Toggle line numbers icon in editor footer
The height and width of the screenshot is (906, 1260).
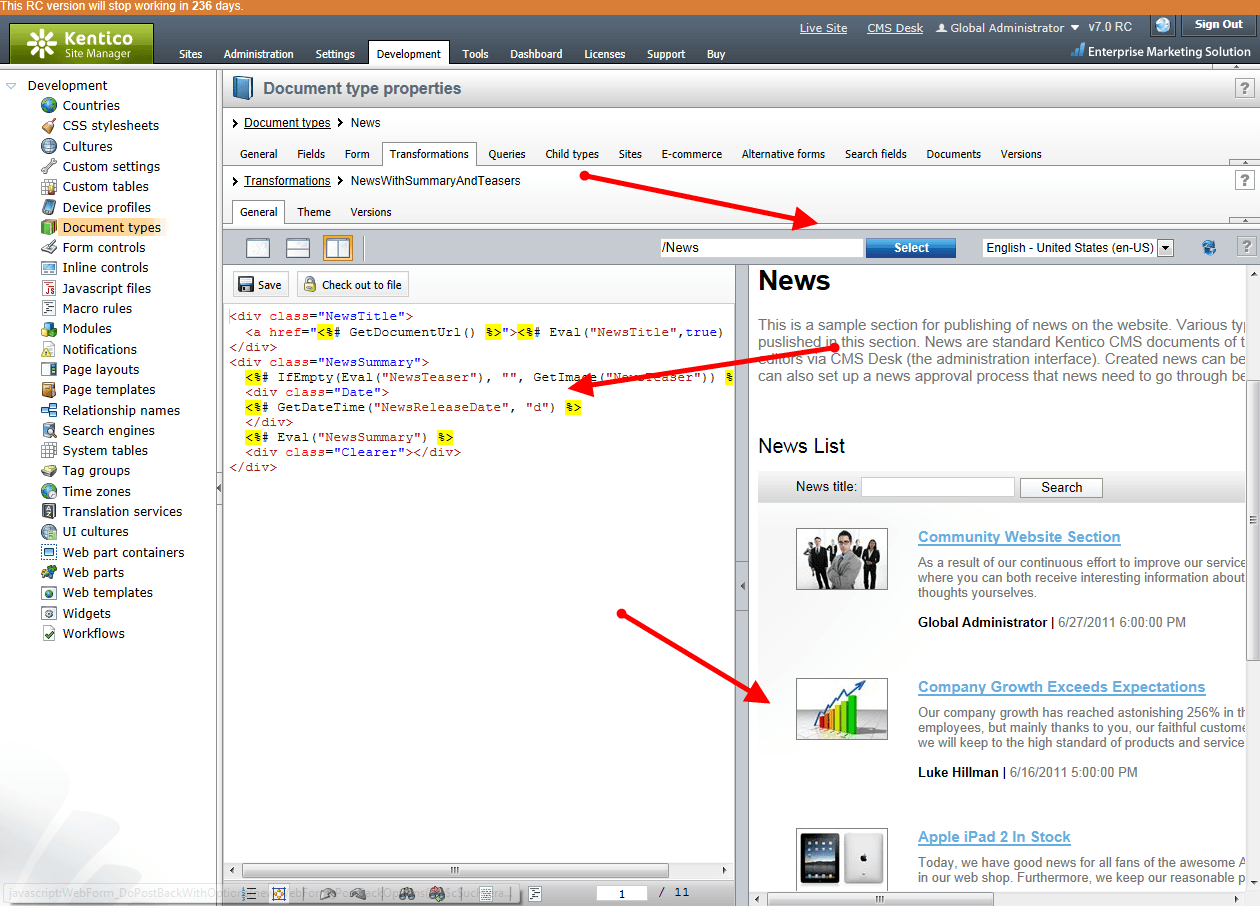[251, 894]
